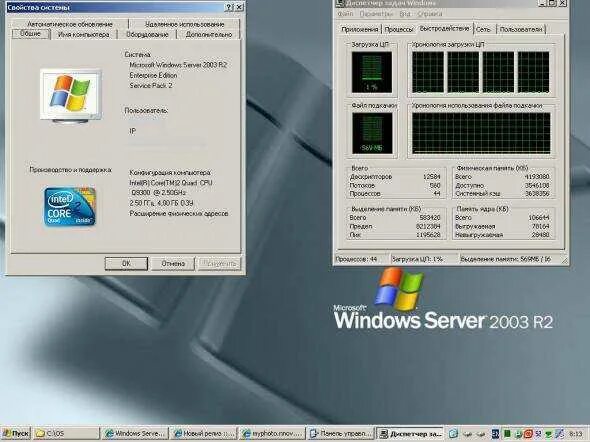Click the Enterprise Edition text line
This screenshot has height=442, width=590.
153,76
